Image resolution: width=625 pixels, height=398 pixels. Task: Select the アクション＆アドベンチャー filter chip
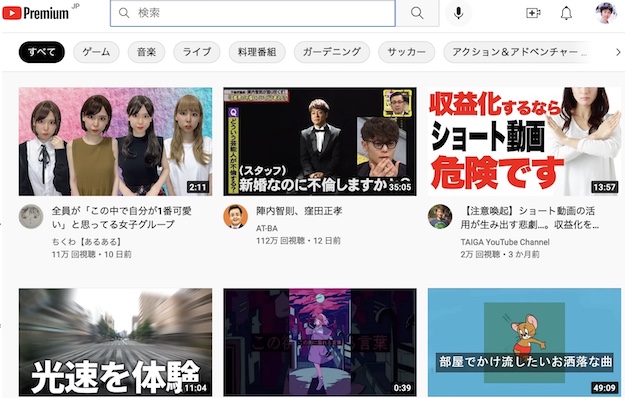pyautogui.click(x=518, y=52)
